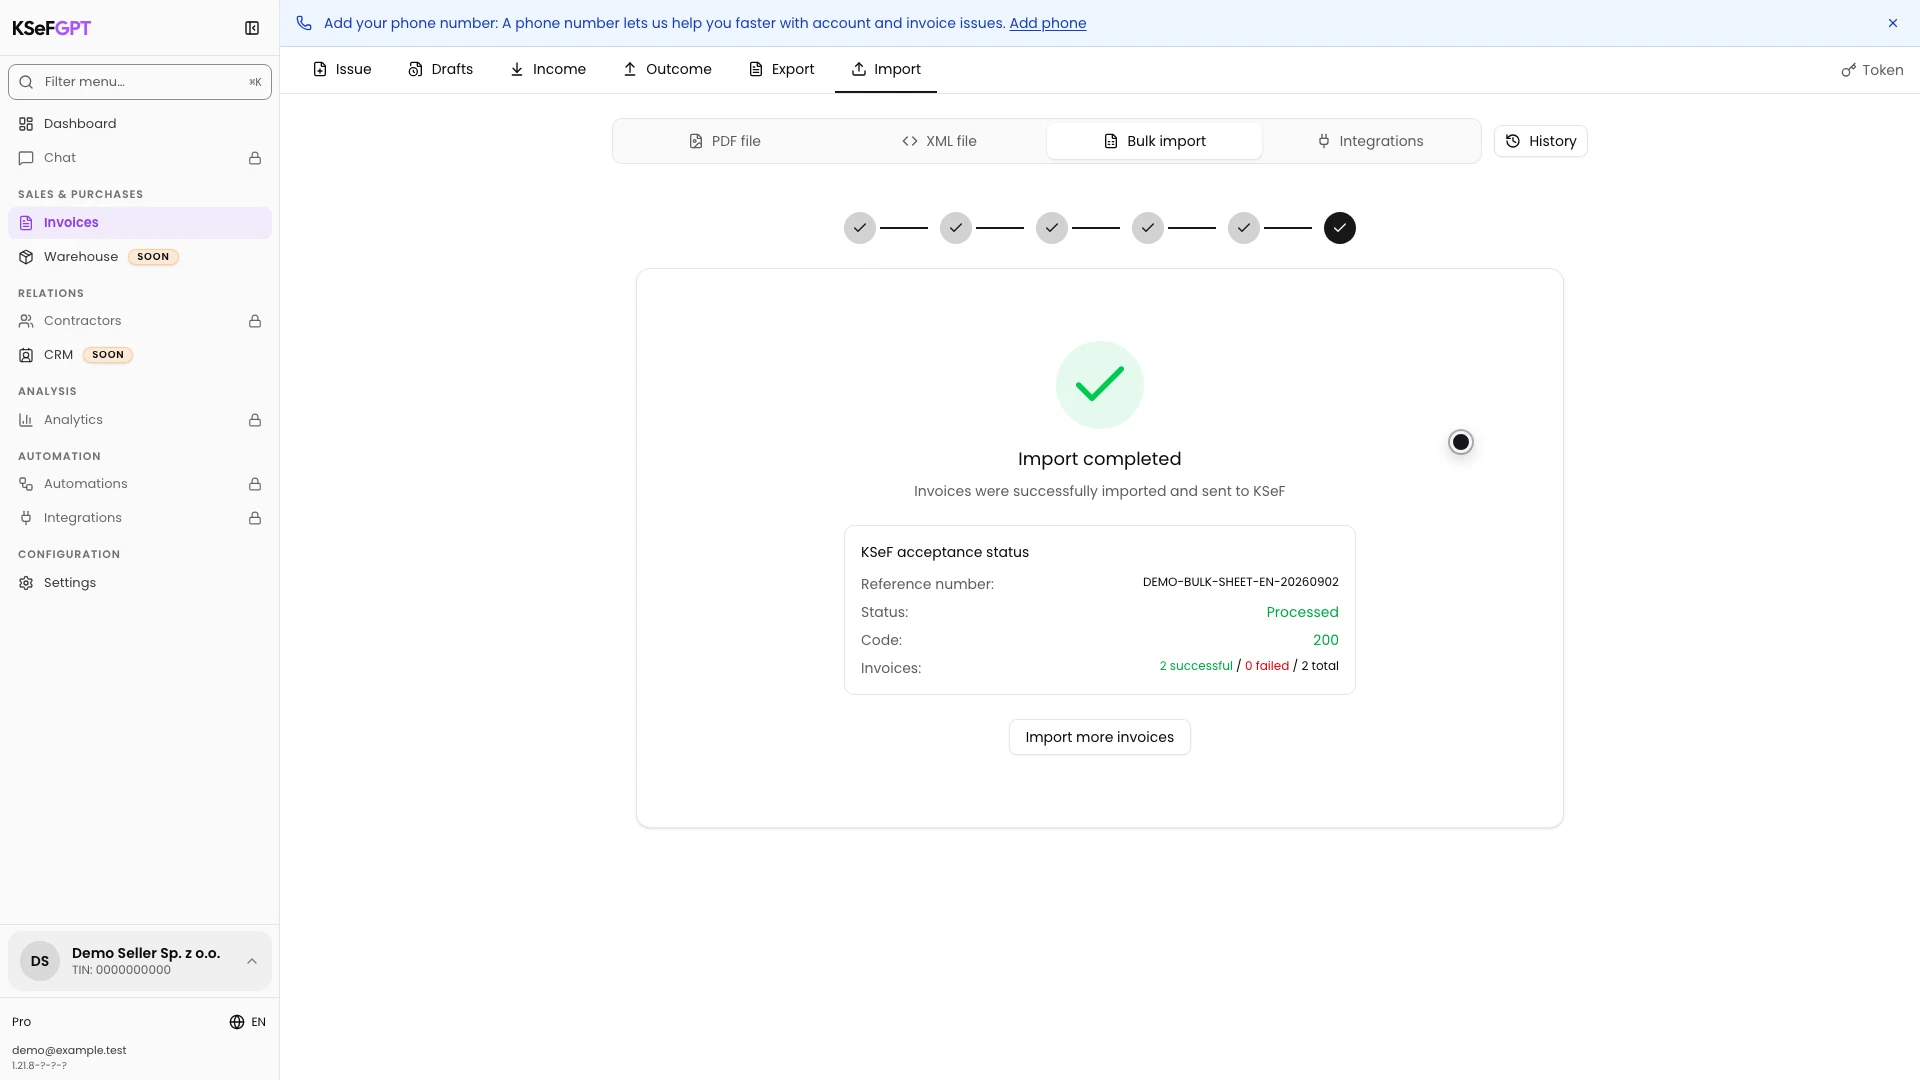Viewport: 1920px width, 1080px height.
Task: Open the Issue tab
Action: pos(342,69)
